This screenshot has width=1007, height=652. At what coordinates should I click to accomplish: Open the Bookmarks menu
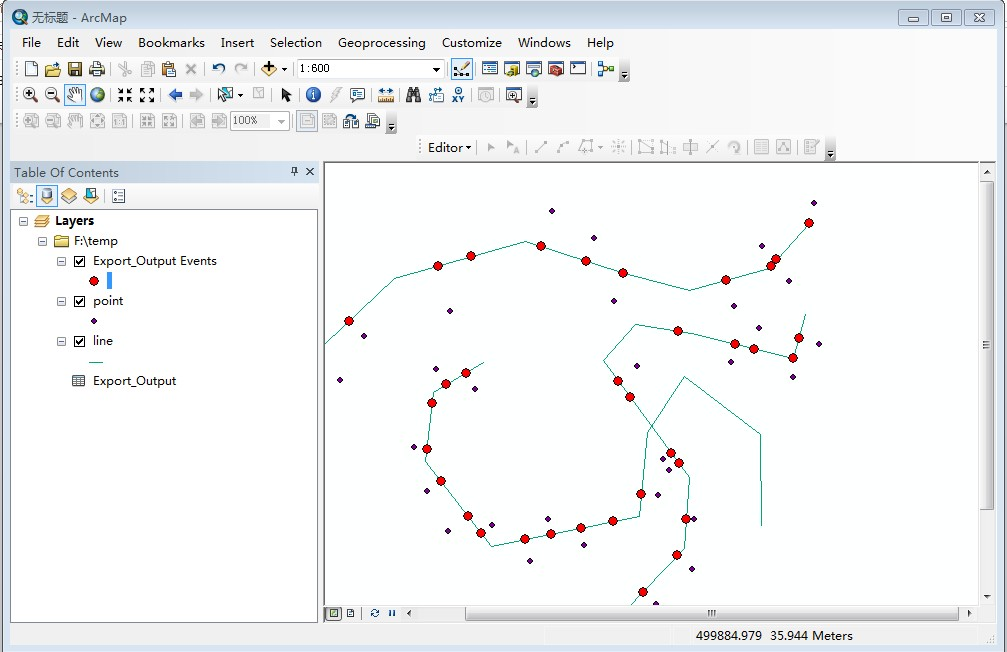(171, 42)
